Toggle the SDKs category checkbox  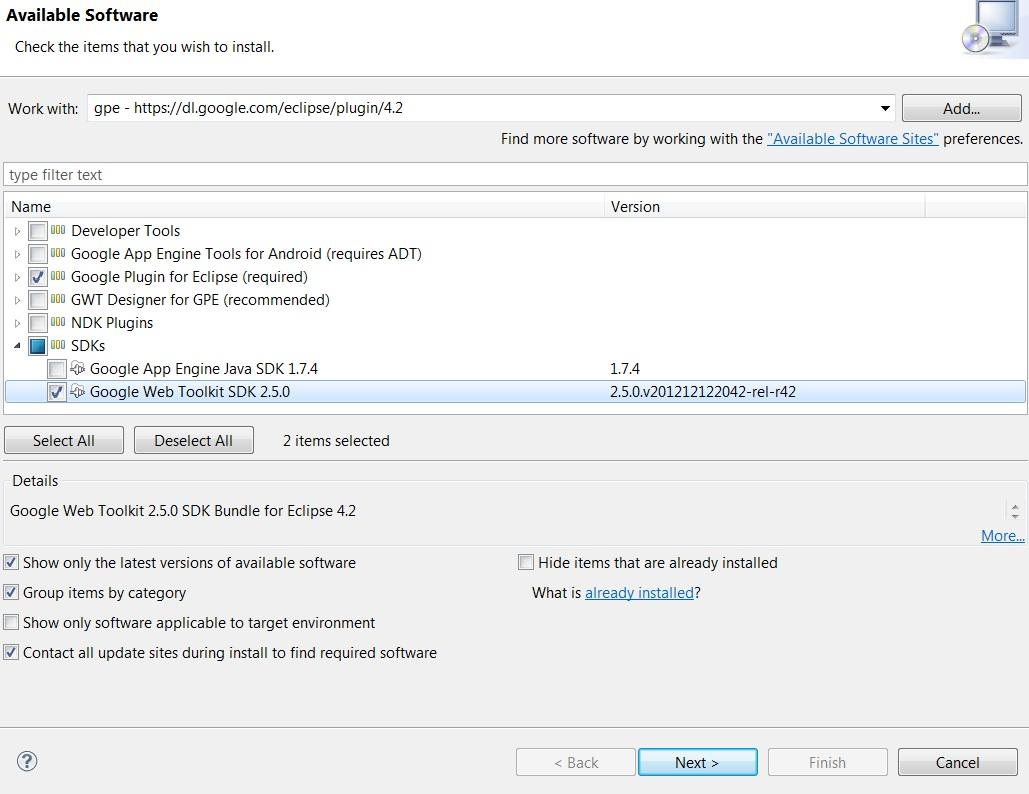point(38,346)
